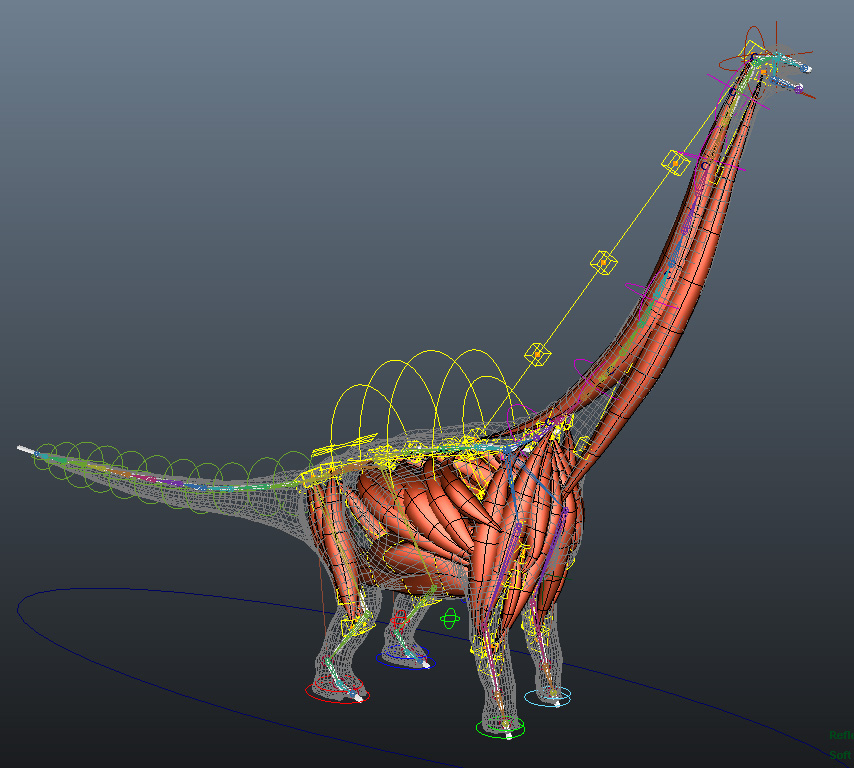Viewport: 854px width, 768px height.
Task: Select the top yellow cube neck control
Action: click(676, 163)
